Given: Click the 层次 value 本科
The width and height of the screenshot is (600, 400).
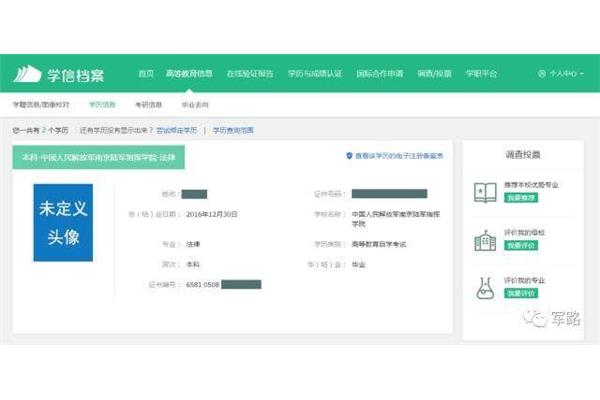Looking at the screenshot, I should pyautogui.click(x=193, y=264).
